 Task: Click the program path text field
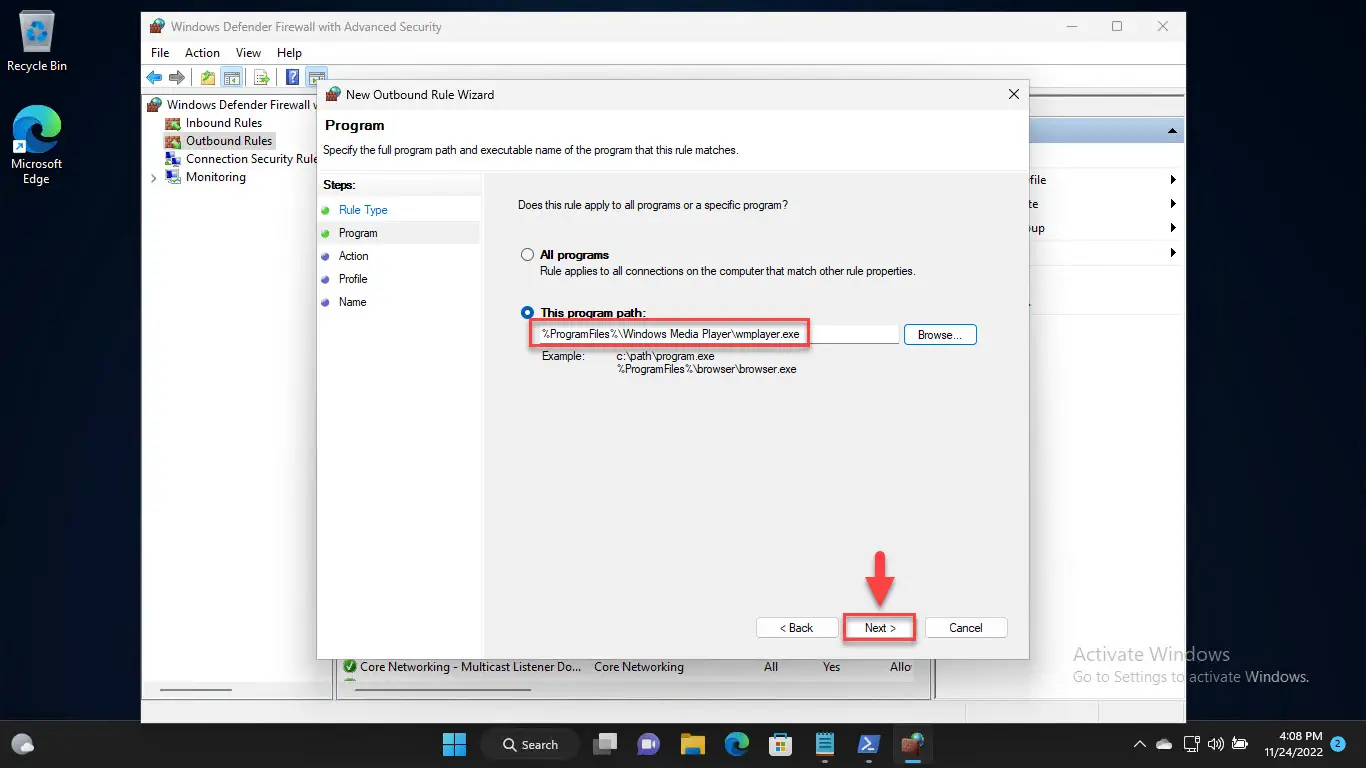pos(716,334)
